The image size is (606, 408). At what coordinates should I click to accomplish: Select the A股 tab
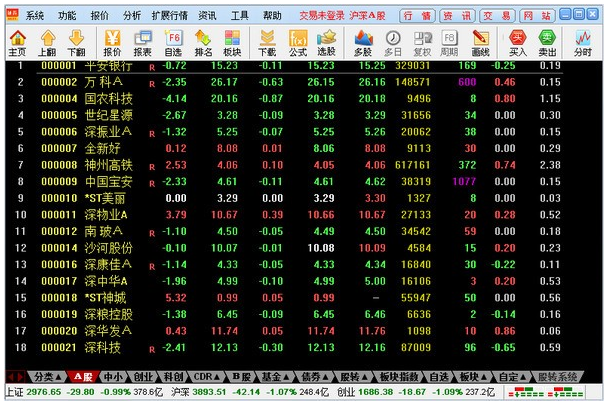pyautogui.click(x=83, y=376)
